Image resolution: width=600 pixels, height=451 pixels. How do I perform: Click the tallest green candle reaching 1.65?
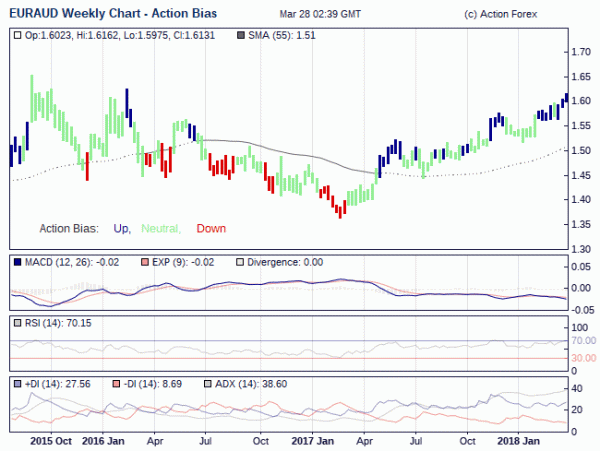point(32,98)
